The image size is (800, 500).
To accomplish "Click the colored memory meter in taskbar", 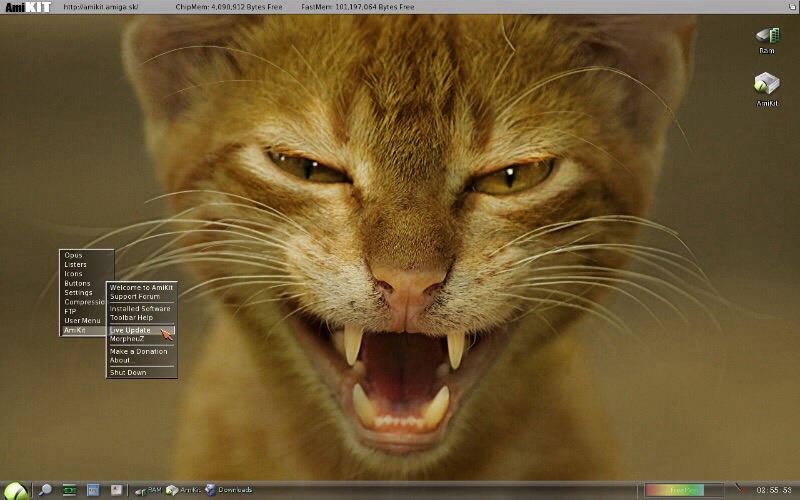I will [683, 490].
